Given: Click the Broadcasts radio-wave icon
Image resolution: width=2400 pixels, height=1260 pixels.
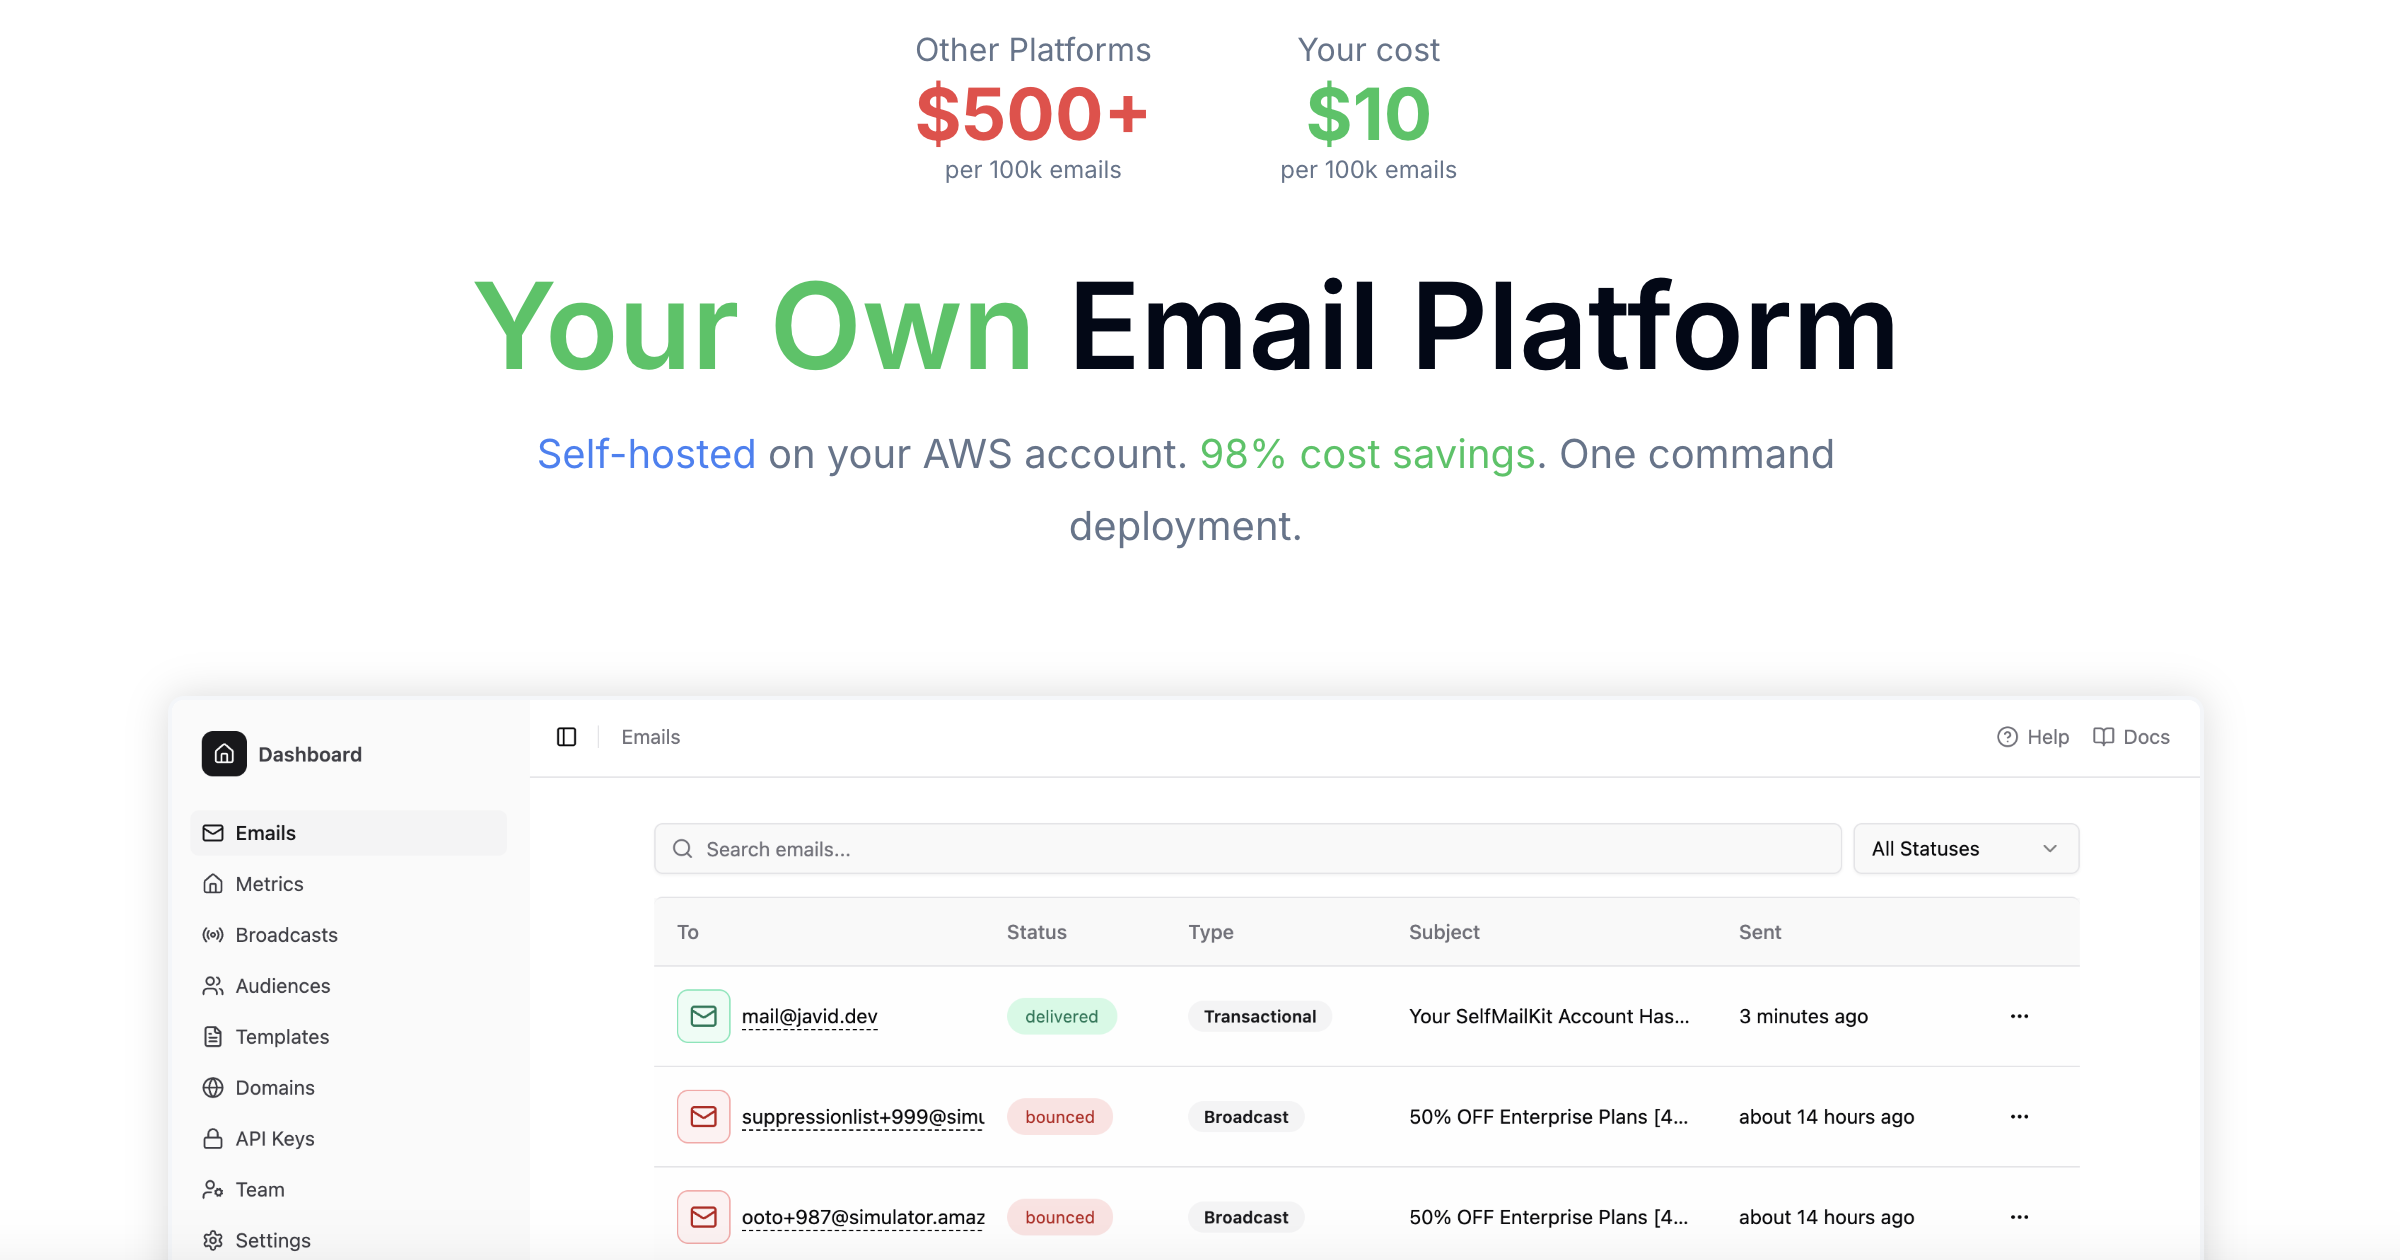Looking at the screenshot, I should [213, 935].
